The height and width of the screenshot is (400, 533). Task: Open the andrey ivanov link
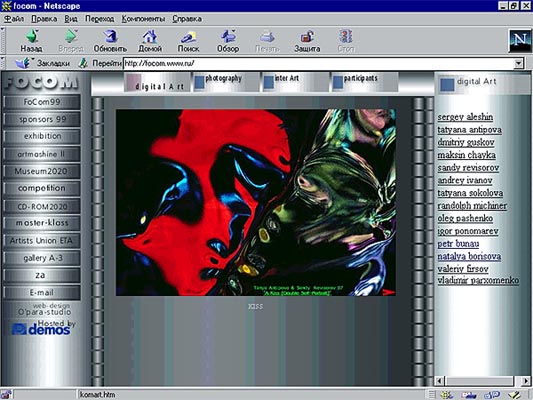click(465, 180)
